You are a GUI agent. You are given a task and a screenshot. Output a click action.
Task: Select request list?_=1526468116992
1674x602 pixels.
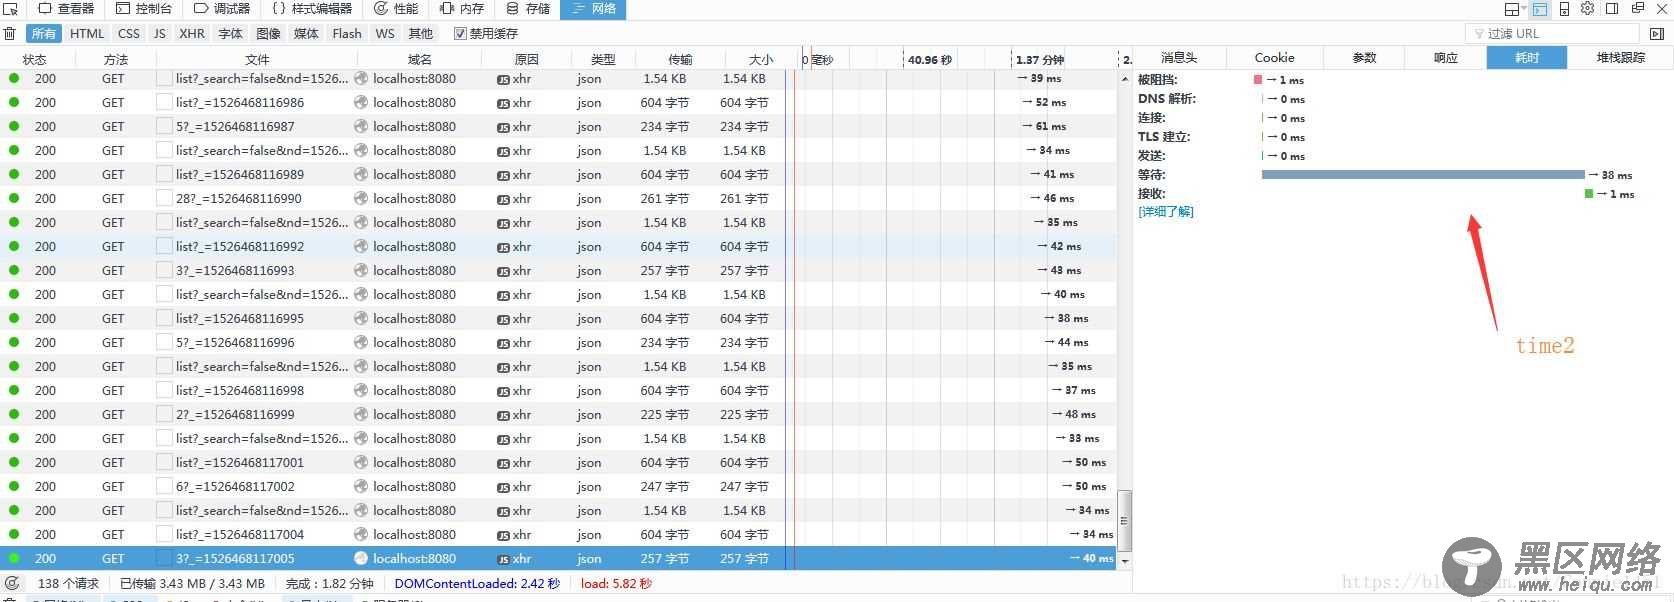tap(559, 246)
